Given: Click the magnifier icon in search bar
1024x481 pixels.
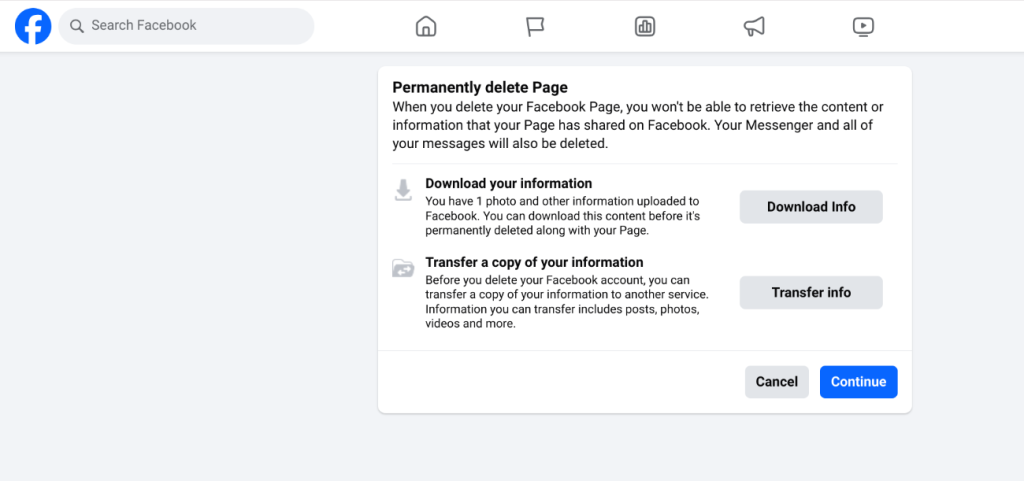Looking at the screenshot, I should [x=77, y=26].
